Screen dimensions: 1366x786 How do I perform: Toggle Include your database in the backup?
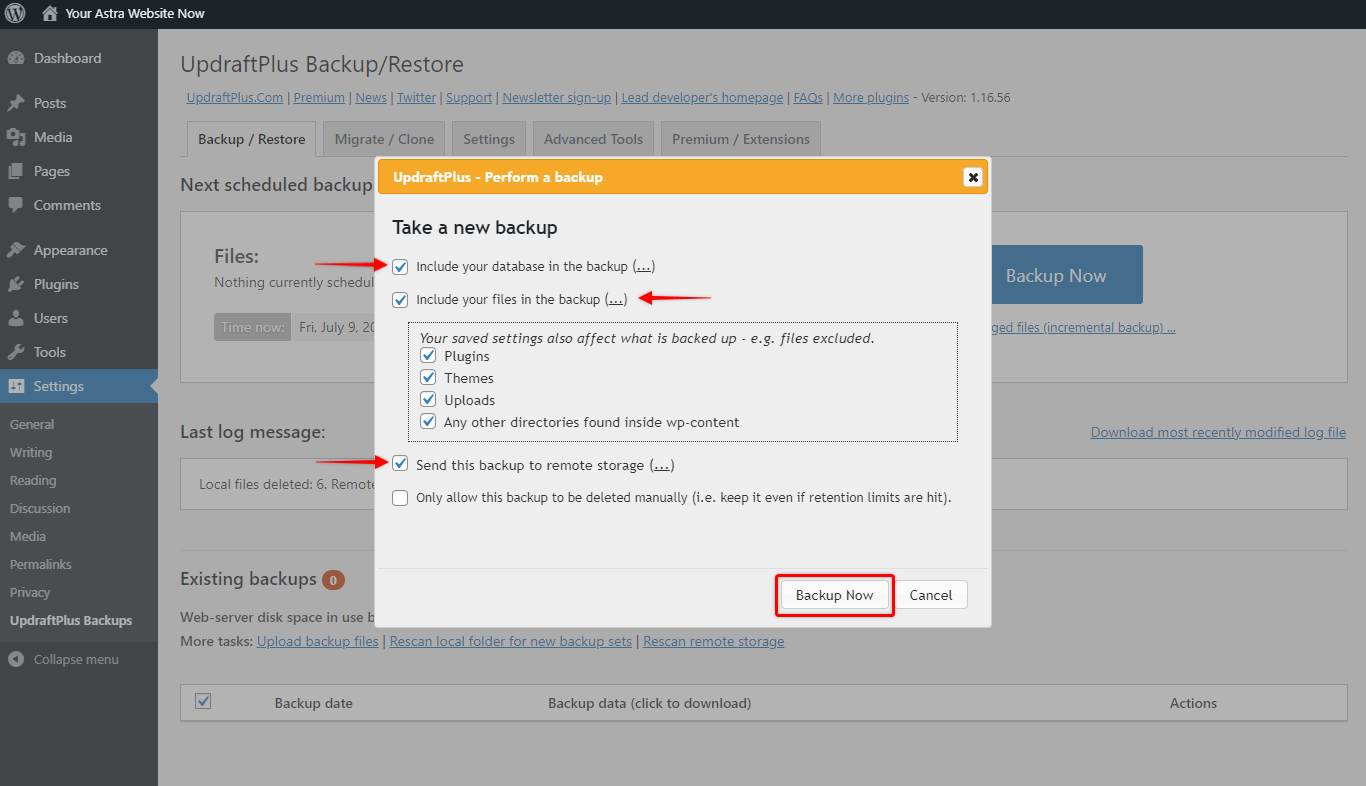pyautogui.click(x=400, y=267)
